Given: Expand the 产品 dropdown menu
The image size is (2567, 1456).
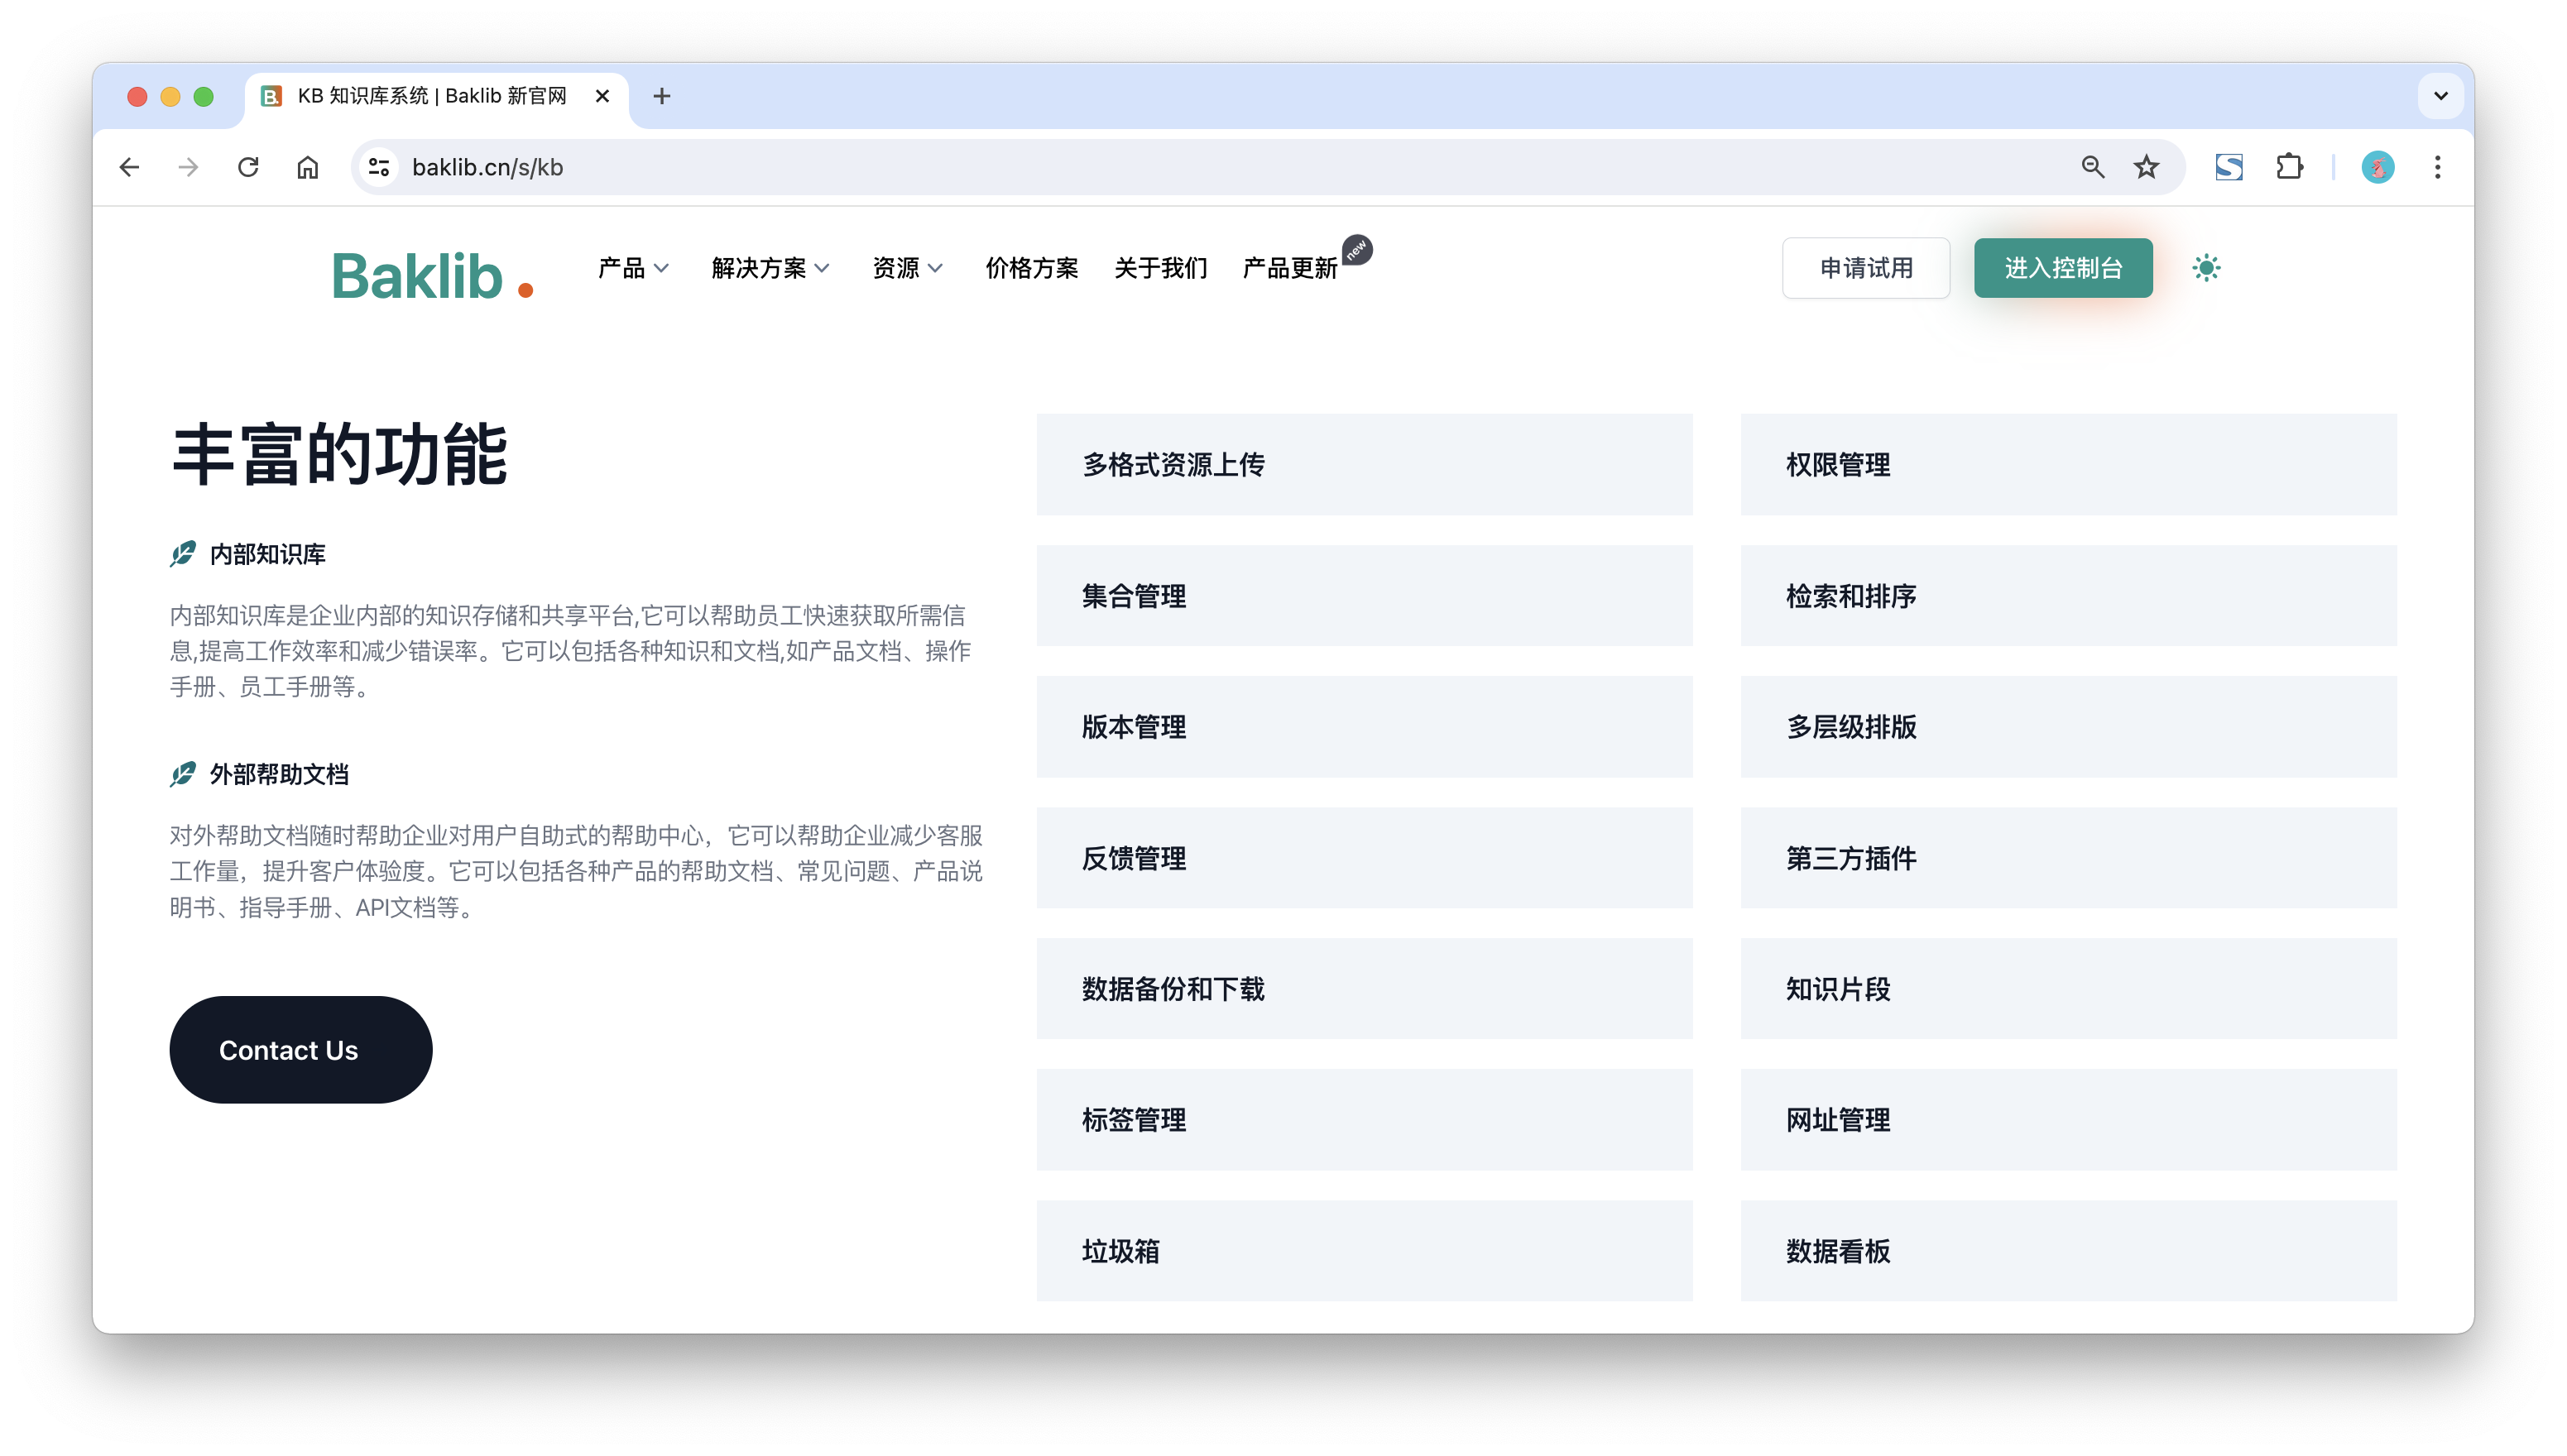Looking at the screenshot, I should tap(633, 268).
